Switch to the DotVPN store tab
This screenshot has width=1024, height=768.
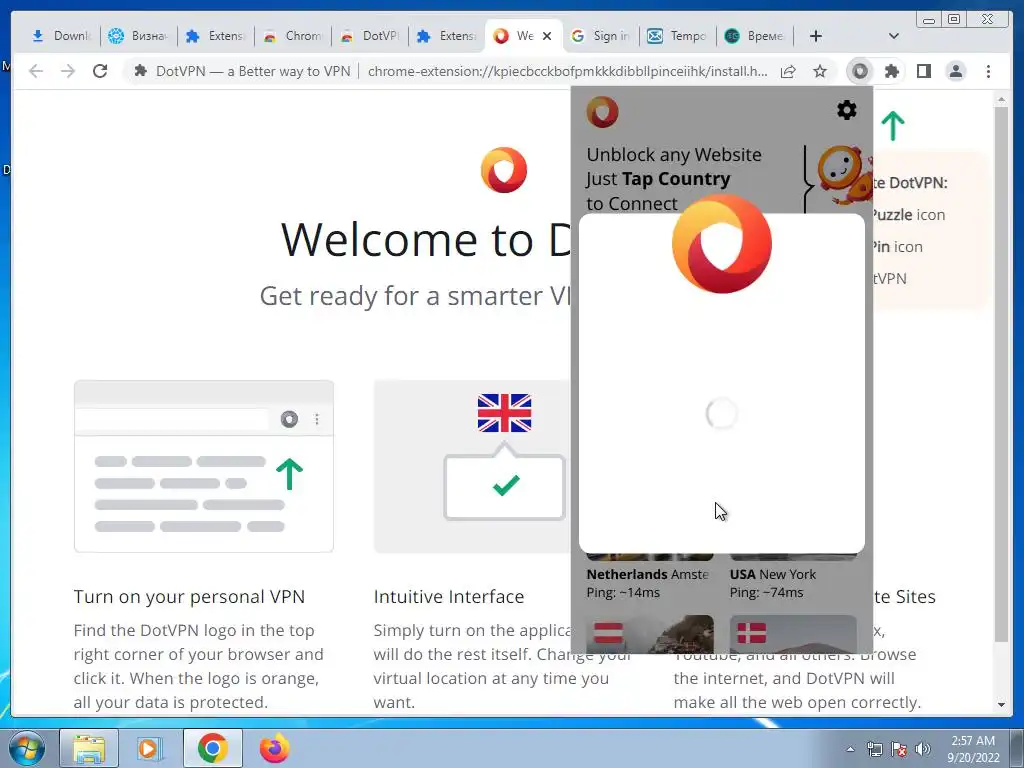coord(369,36)
